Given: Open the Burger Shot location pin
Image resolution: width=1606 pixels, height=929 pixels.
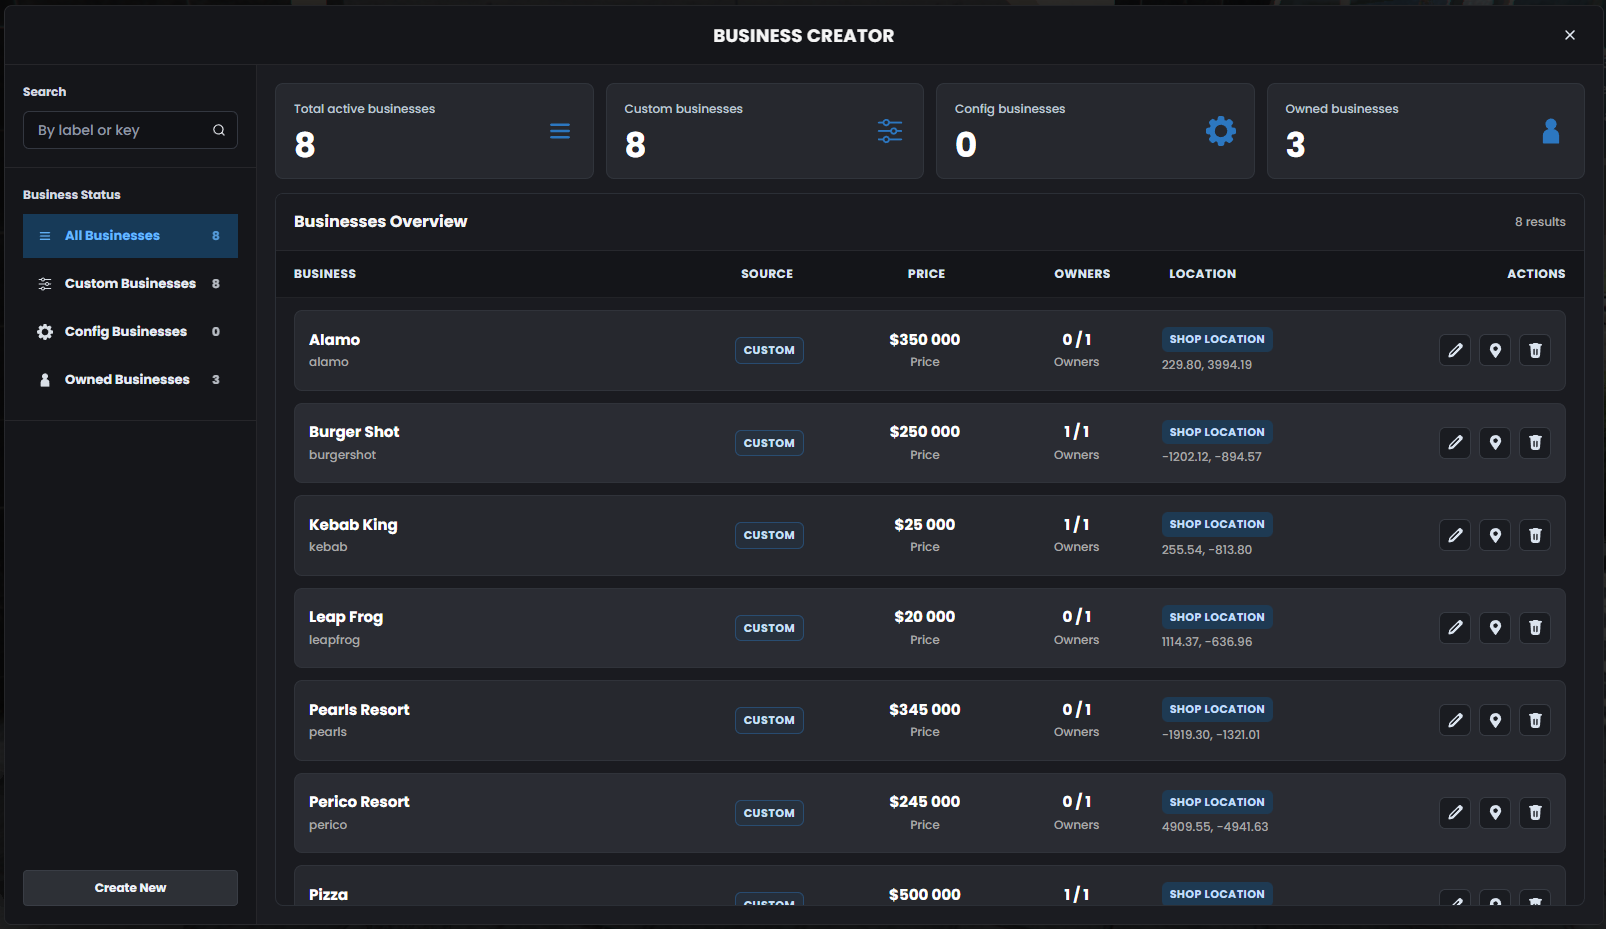Looking at the screenshot, I should (x=1495, y=443).
